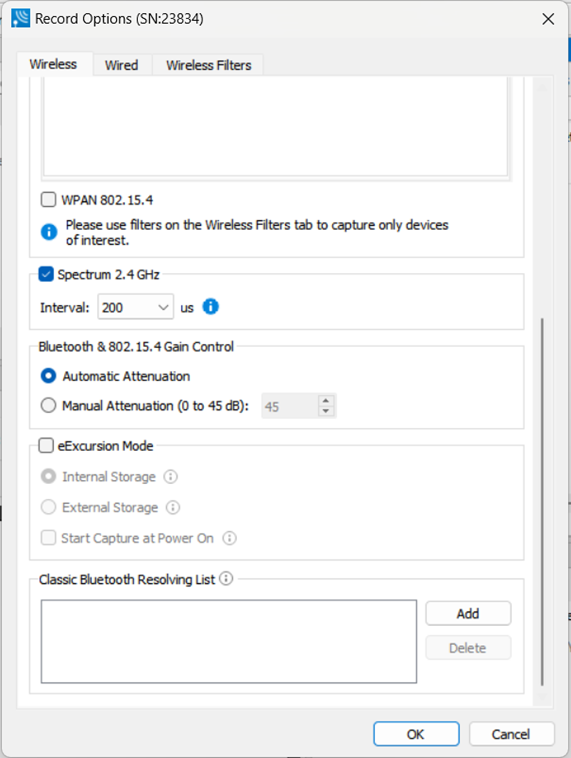Click the empty list box above WPAN 802.15.4
The height and width of the screenshot is (758, 571).
pos(276,127)
